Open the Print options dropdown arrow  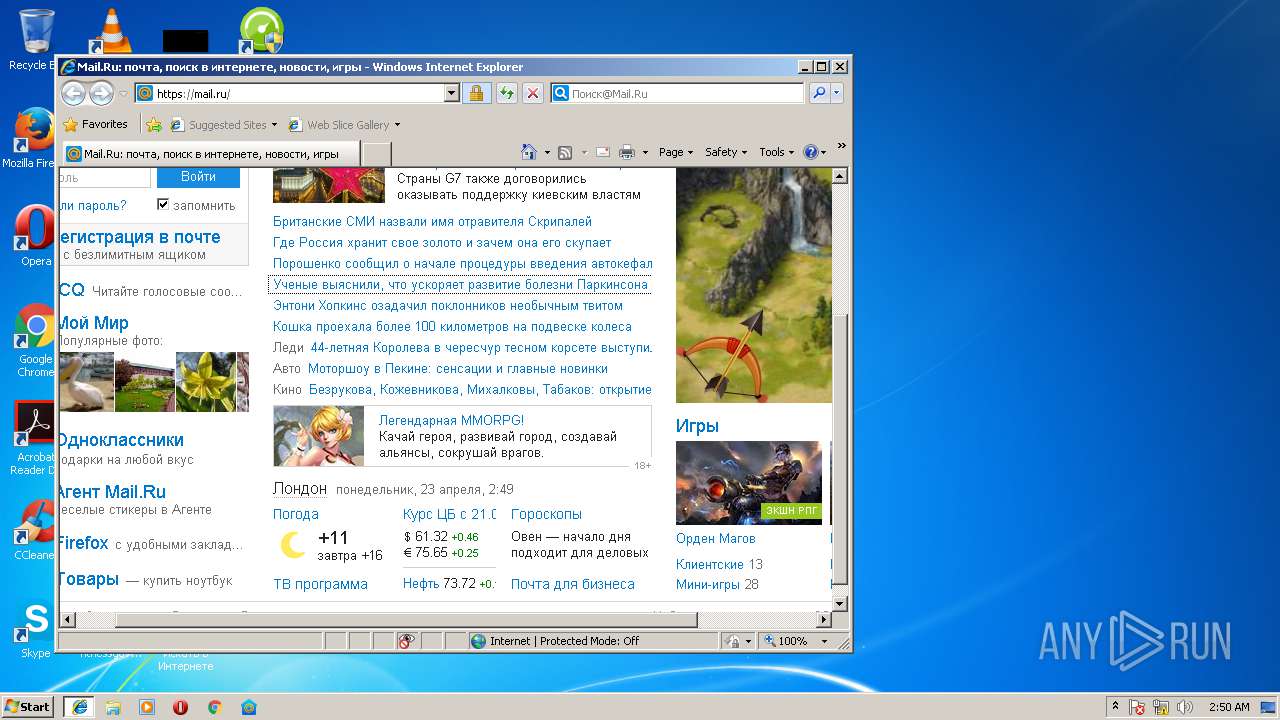pos(645,152)
